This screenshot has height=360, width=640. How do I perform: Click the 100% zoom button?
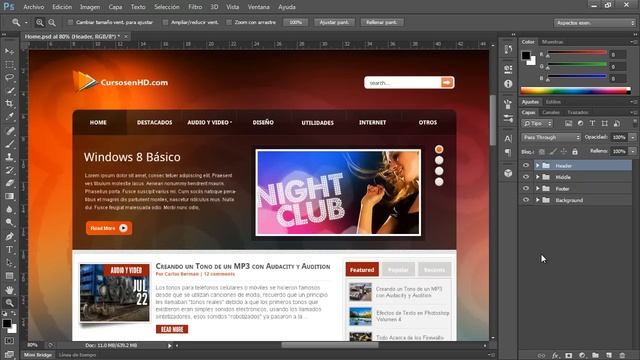tap(296, 22)
